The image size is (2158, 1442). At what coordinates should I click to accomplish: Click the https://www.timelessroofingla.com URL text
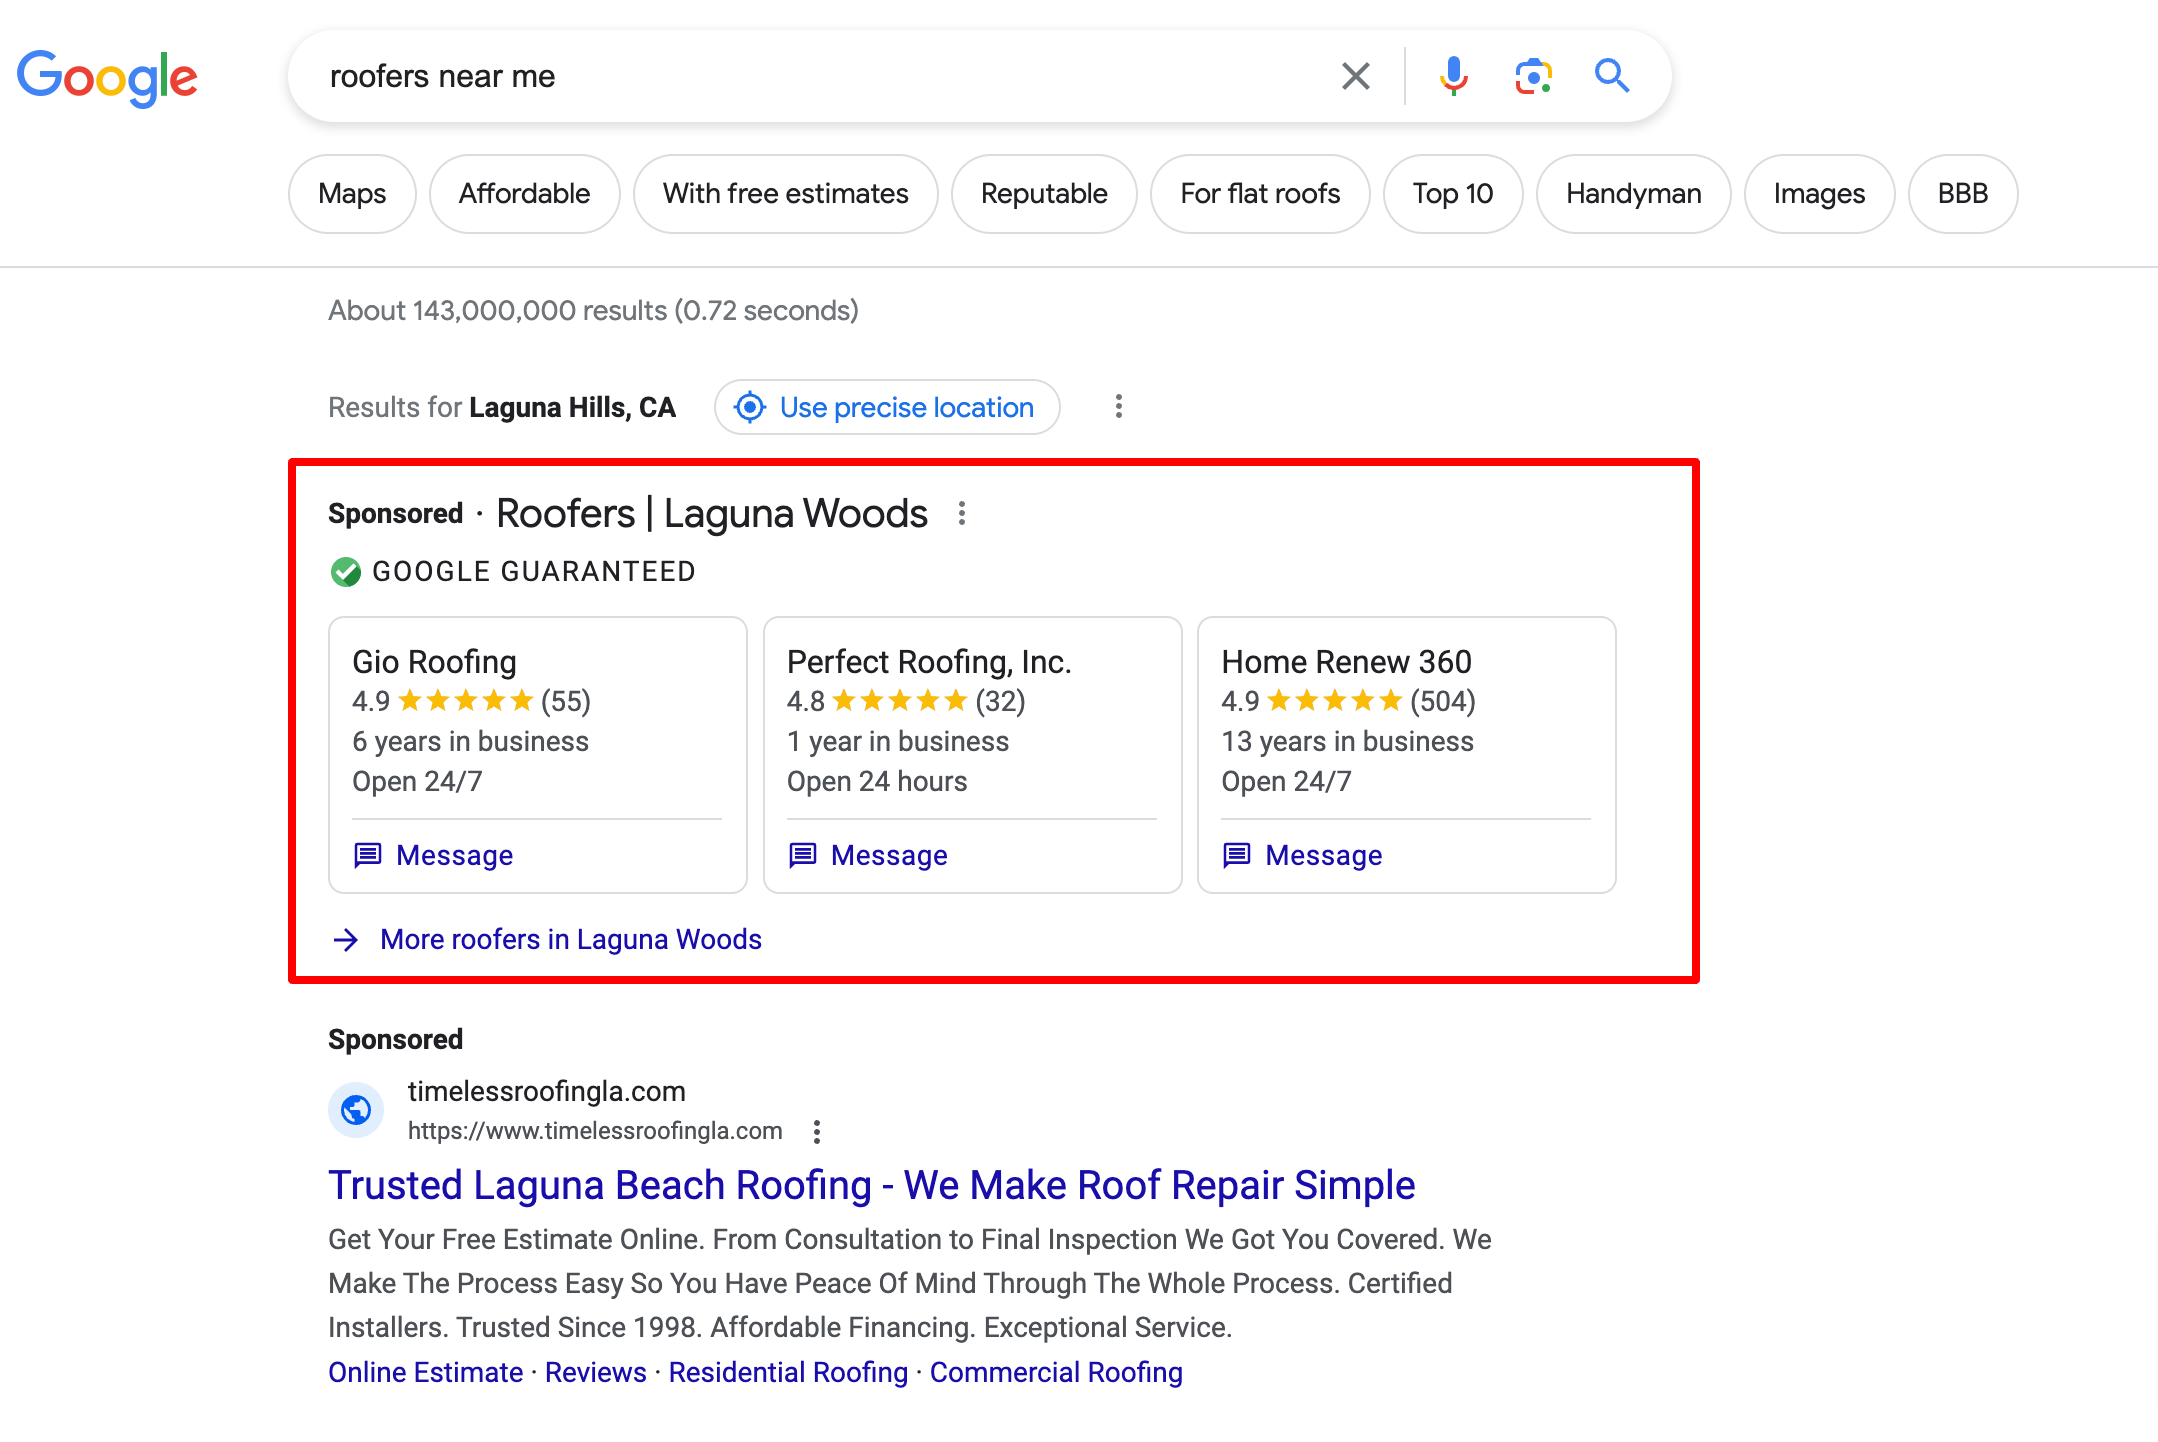coord(594,1131)
